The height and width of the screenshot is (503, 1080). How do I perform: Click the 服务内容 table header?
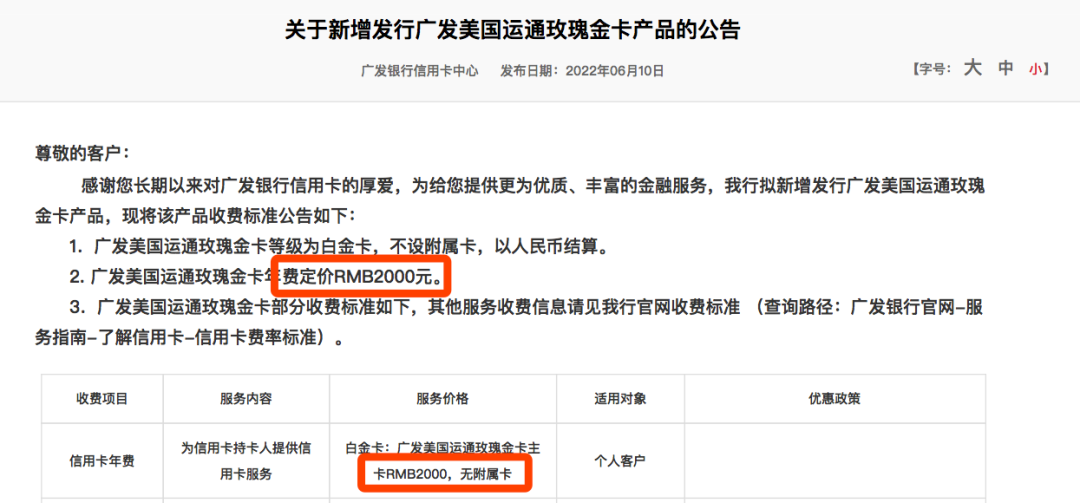pyautogui.click(x=246, y=399)
